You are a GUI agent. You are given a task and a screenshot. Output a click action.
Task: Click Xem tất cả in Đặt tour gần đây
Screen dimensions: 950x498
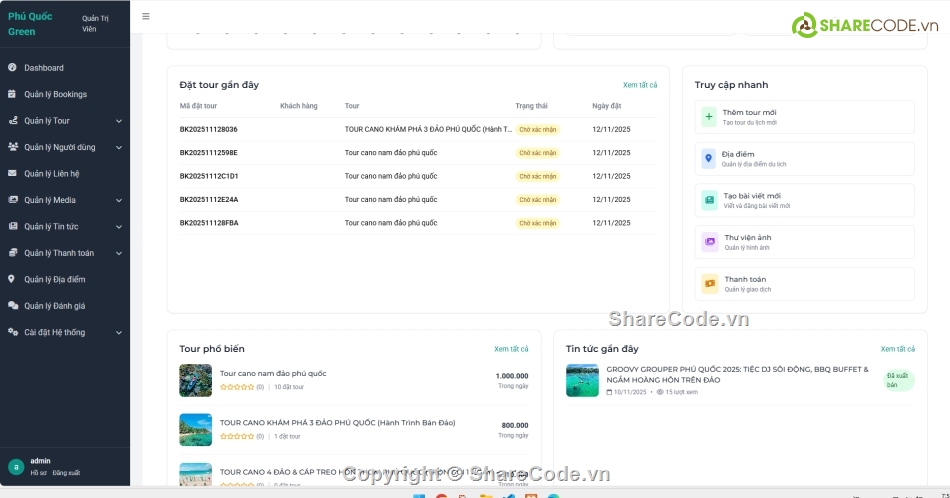pyautogui.click(x=640, y=85)
